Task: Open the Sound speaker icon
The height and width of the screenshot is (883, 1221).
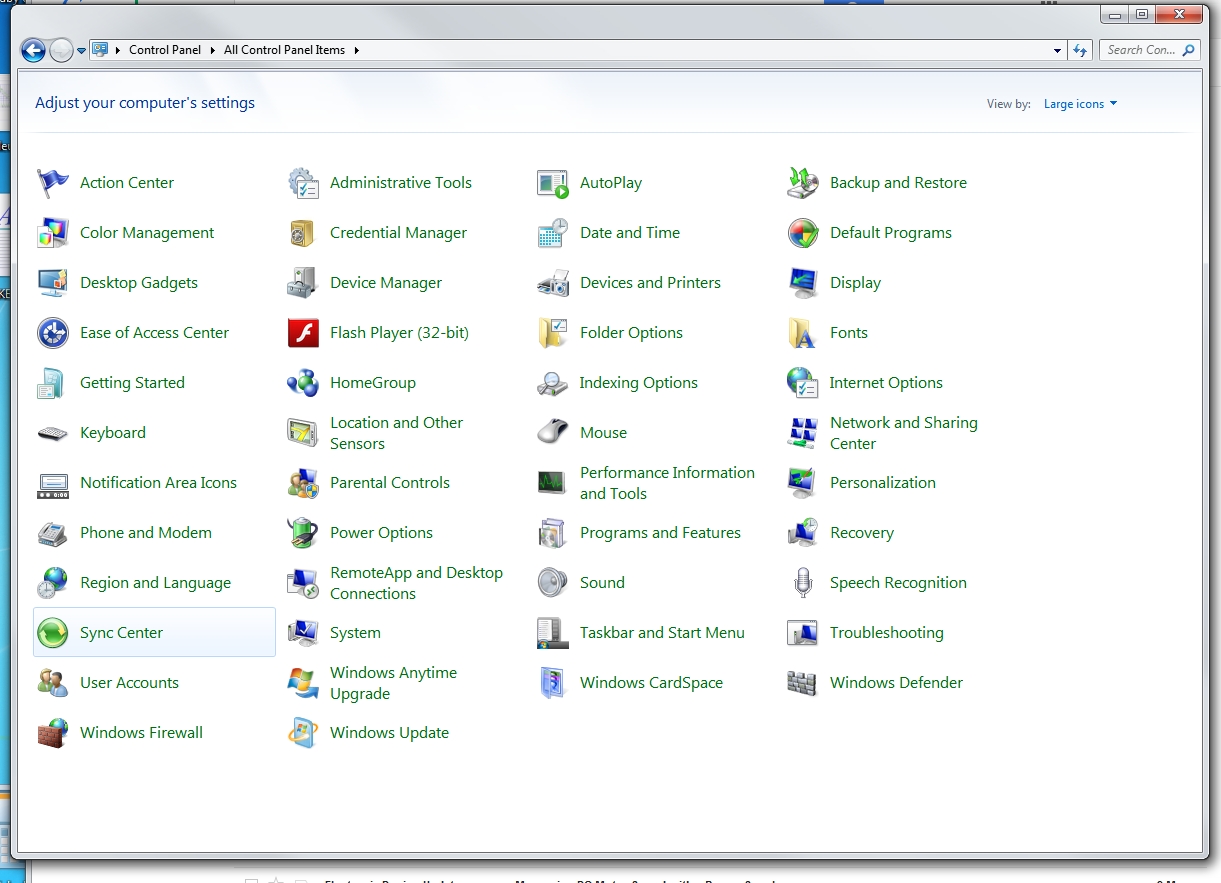Action: 553,583
